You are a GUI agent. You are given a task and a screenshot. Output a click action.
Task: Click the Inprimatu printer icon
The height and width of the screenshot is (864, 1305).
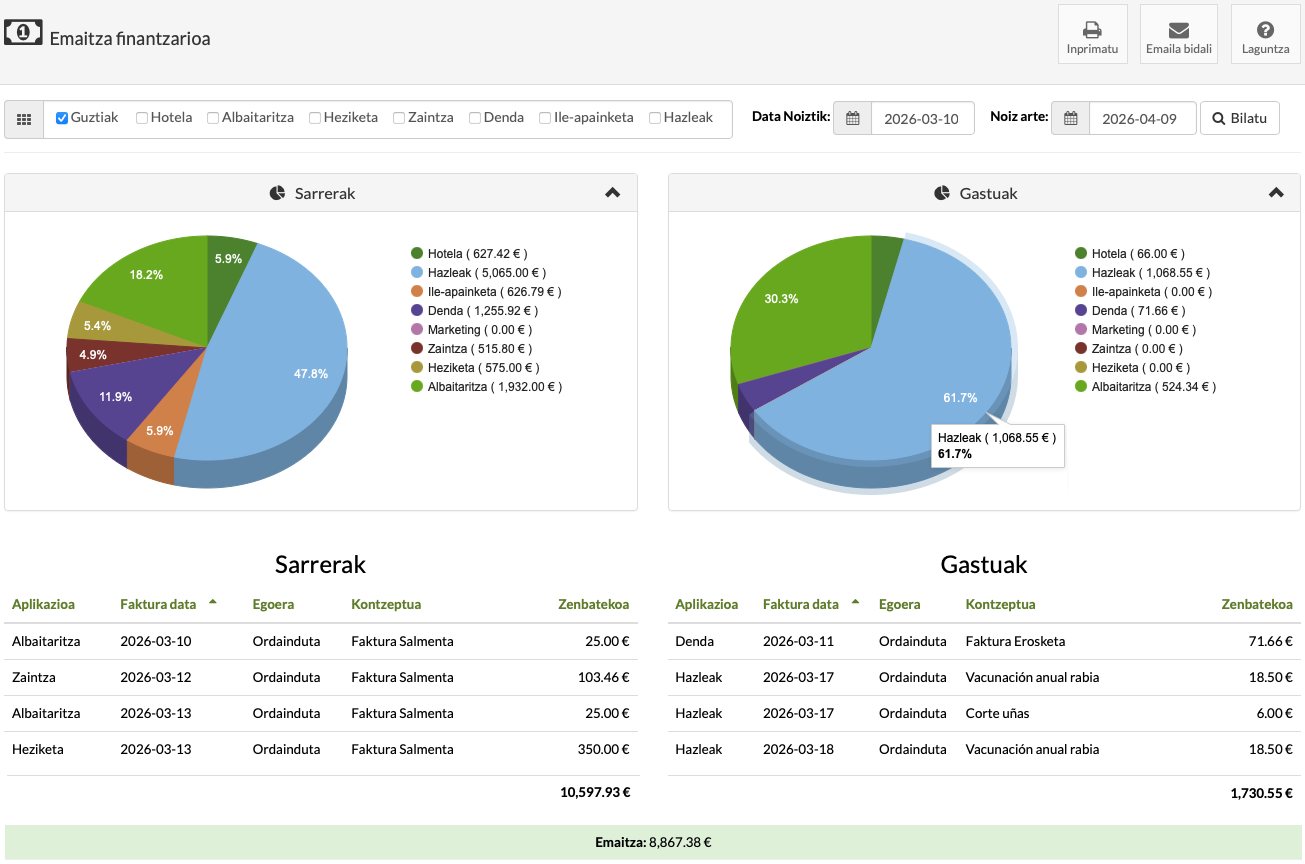pyautogui.click(x=1092, y=30)
